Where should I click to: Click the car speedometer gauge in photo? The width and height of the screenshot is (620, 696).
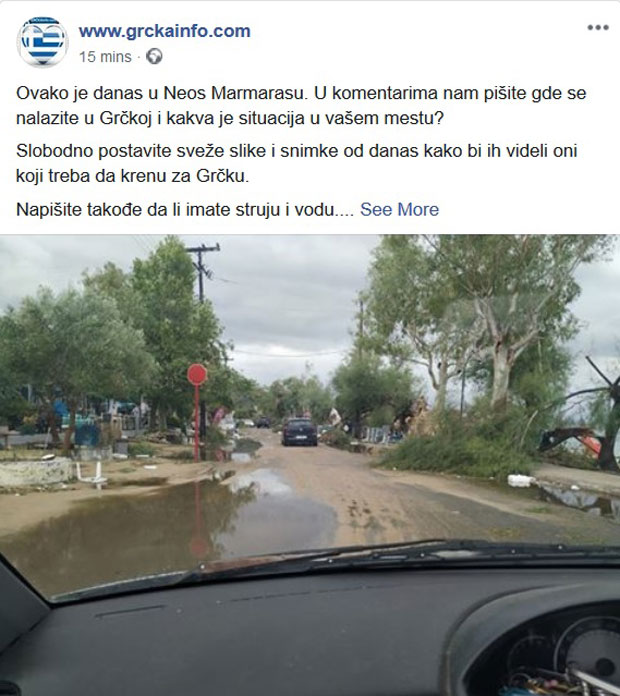(589, 644)
